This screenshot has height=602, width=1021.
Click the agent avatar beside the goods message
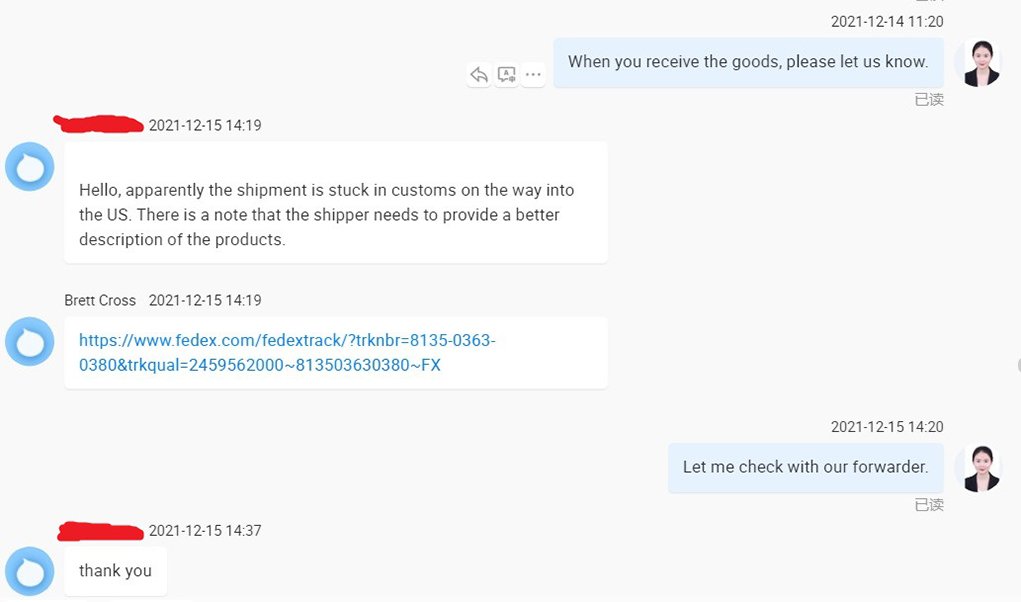pos(977,63)
